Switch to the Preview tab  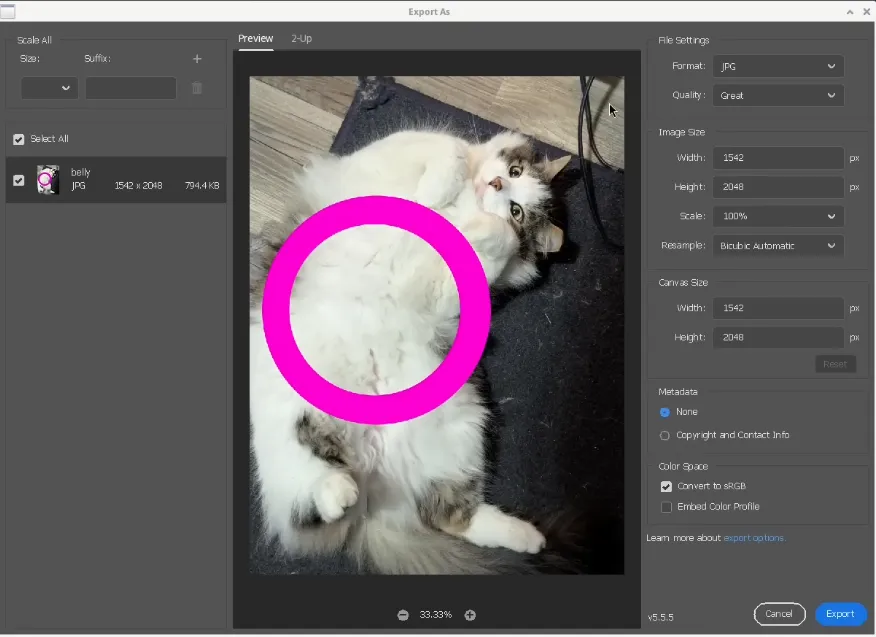pyautogui.click(x=255, y=39)
